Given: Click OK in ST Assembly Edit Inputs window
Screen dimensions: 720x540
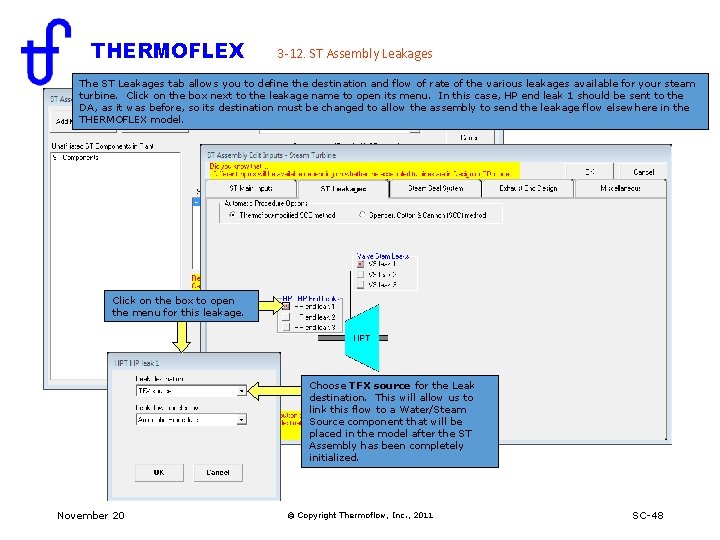Looking at the screenshot, I should pos(590,172).
